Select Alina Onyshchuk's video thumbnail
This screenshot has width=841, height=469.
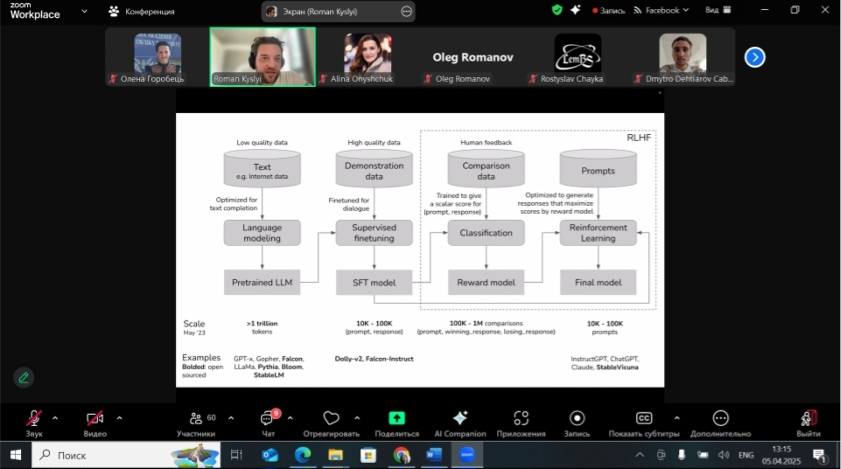pos(368,55)
